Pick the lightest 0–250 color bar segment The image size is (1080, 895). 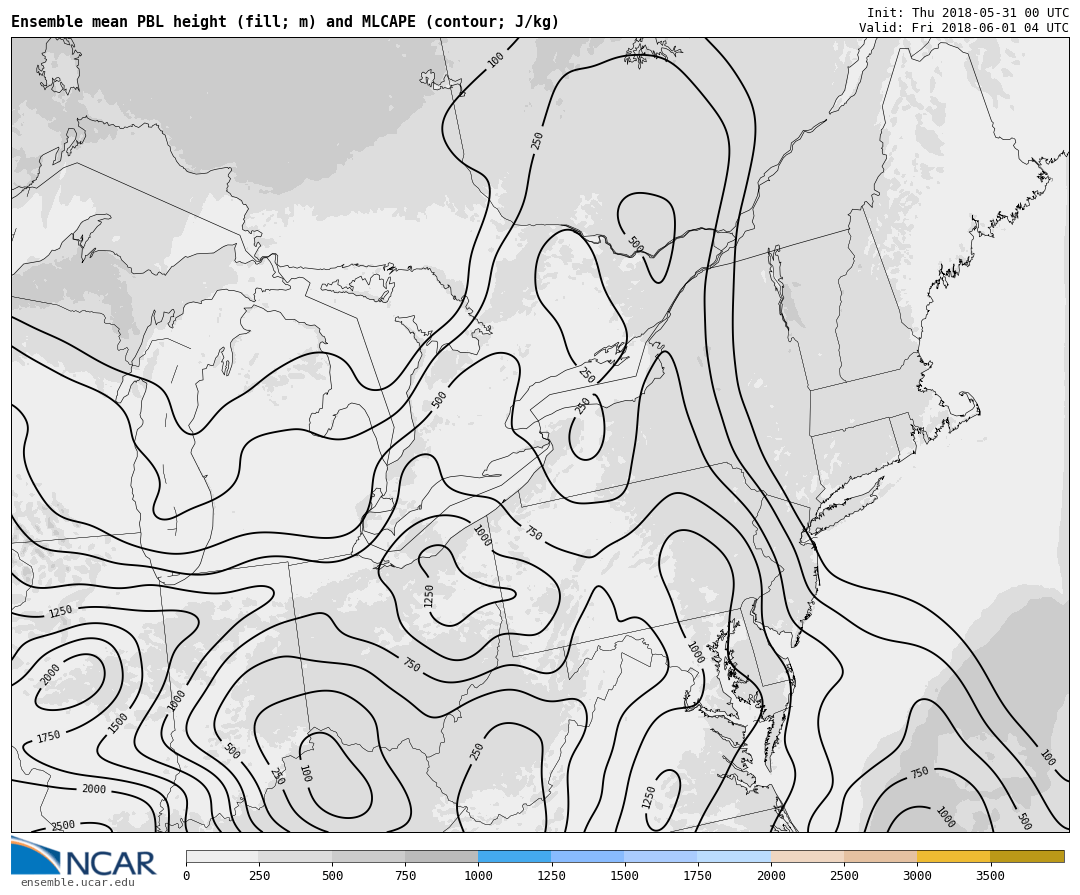tap(222, 856)
